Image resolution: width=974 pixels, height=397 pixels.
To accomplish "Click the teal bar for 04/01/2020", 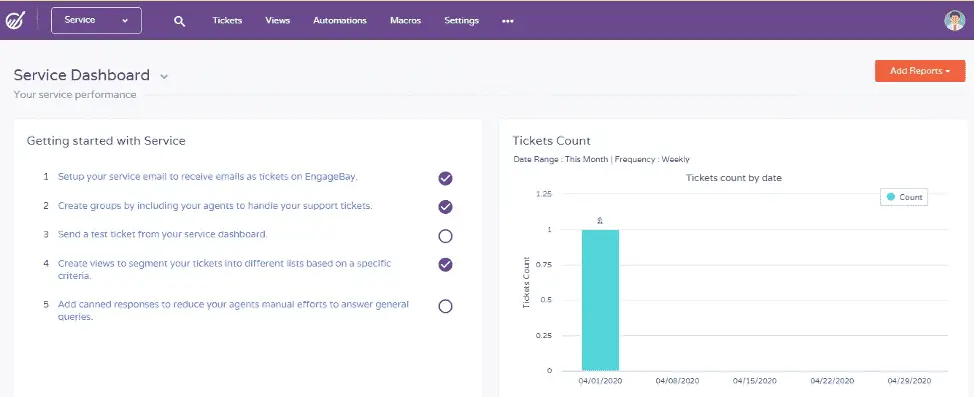I will point(600,300).
